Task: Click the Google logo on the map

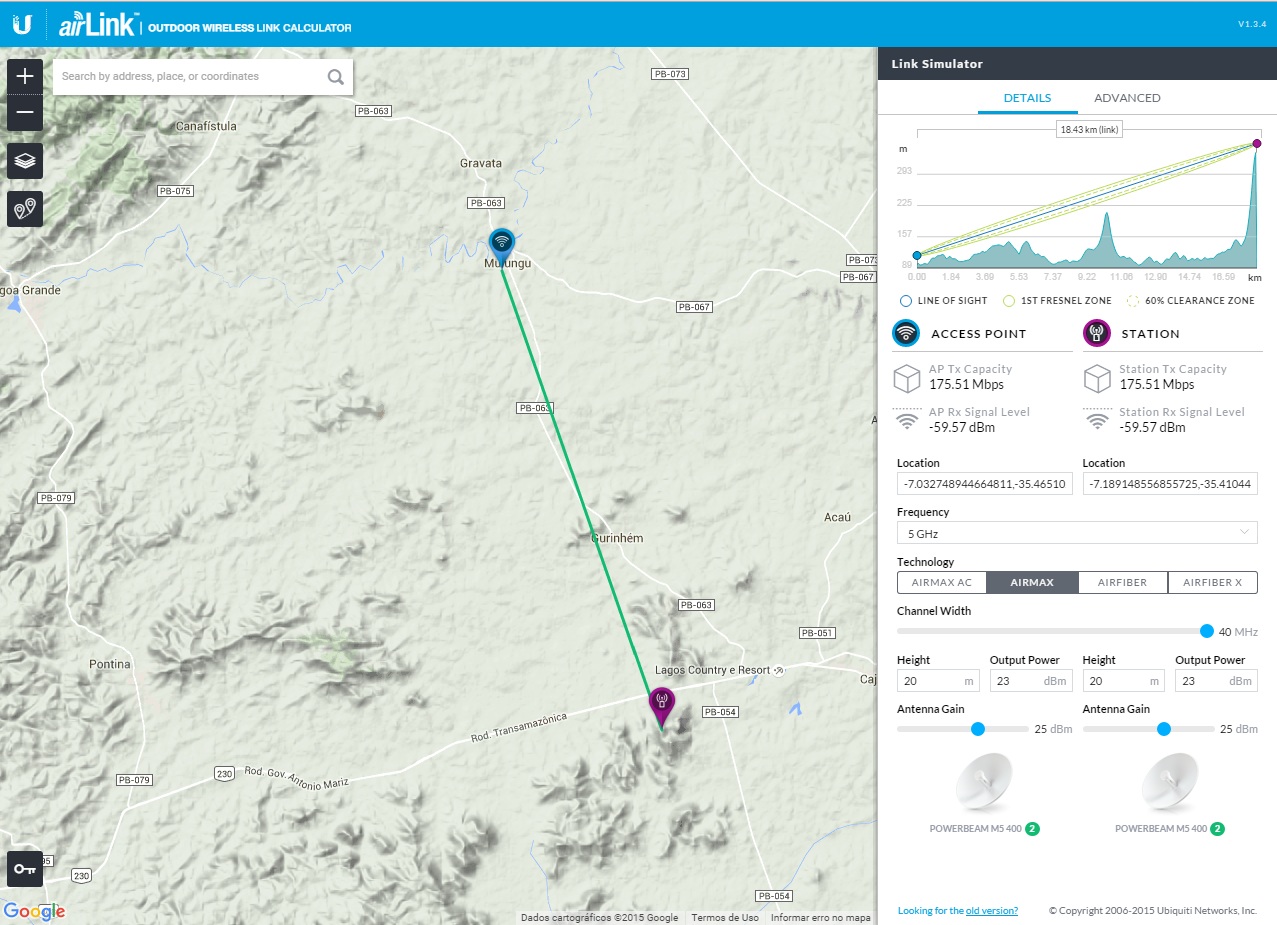Action: 34,911
